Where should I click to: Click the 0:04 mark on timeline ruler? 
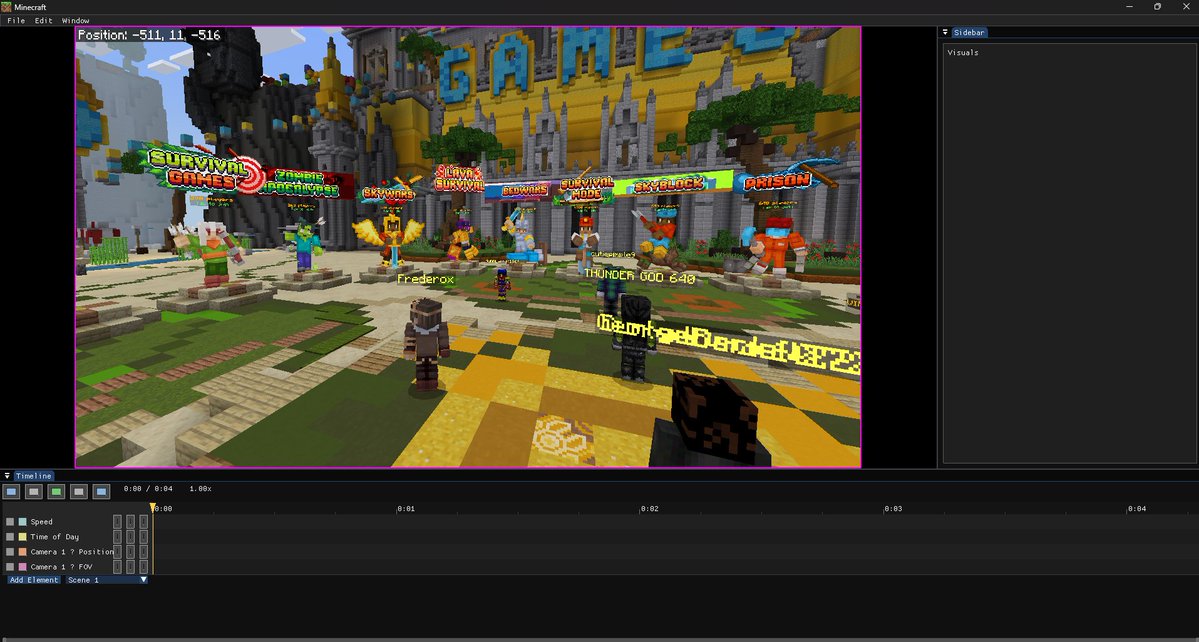[1137, 509]
